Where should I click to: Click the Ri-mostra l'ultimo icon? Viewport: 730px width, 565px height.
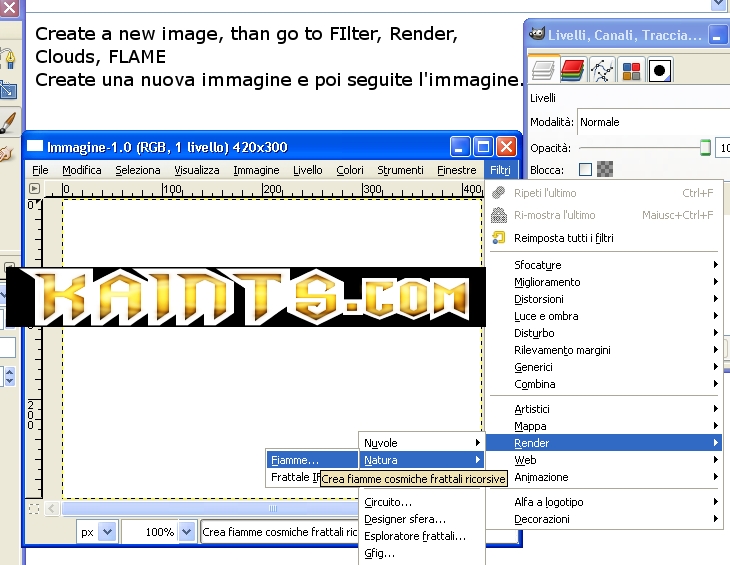click(499, 215)
